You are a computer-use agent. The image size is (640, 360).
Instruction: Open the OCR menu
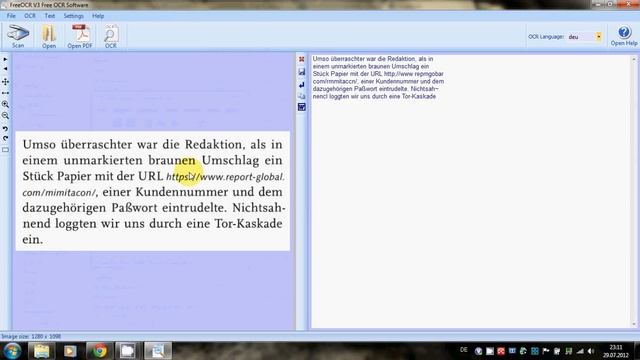point(30,16)
